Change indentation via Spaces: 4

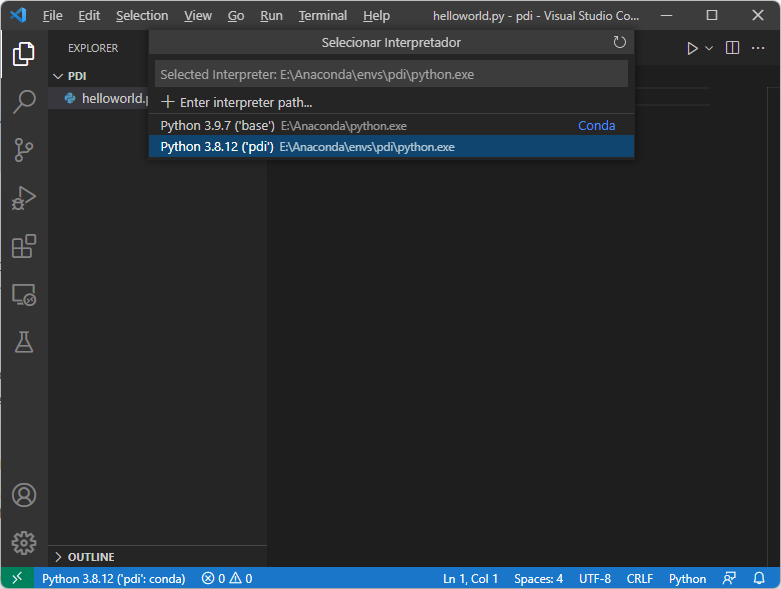pyautogui.click(x=538, y=579)
